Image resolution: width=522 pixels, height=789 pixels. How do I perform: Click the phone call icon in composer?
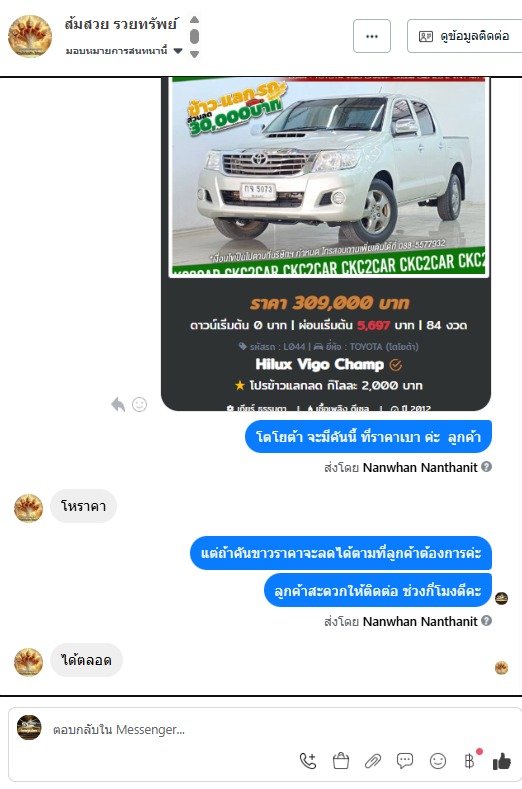(308, 761)
